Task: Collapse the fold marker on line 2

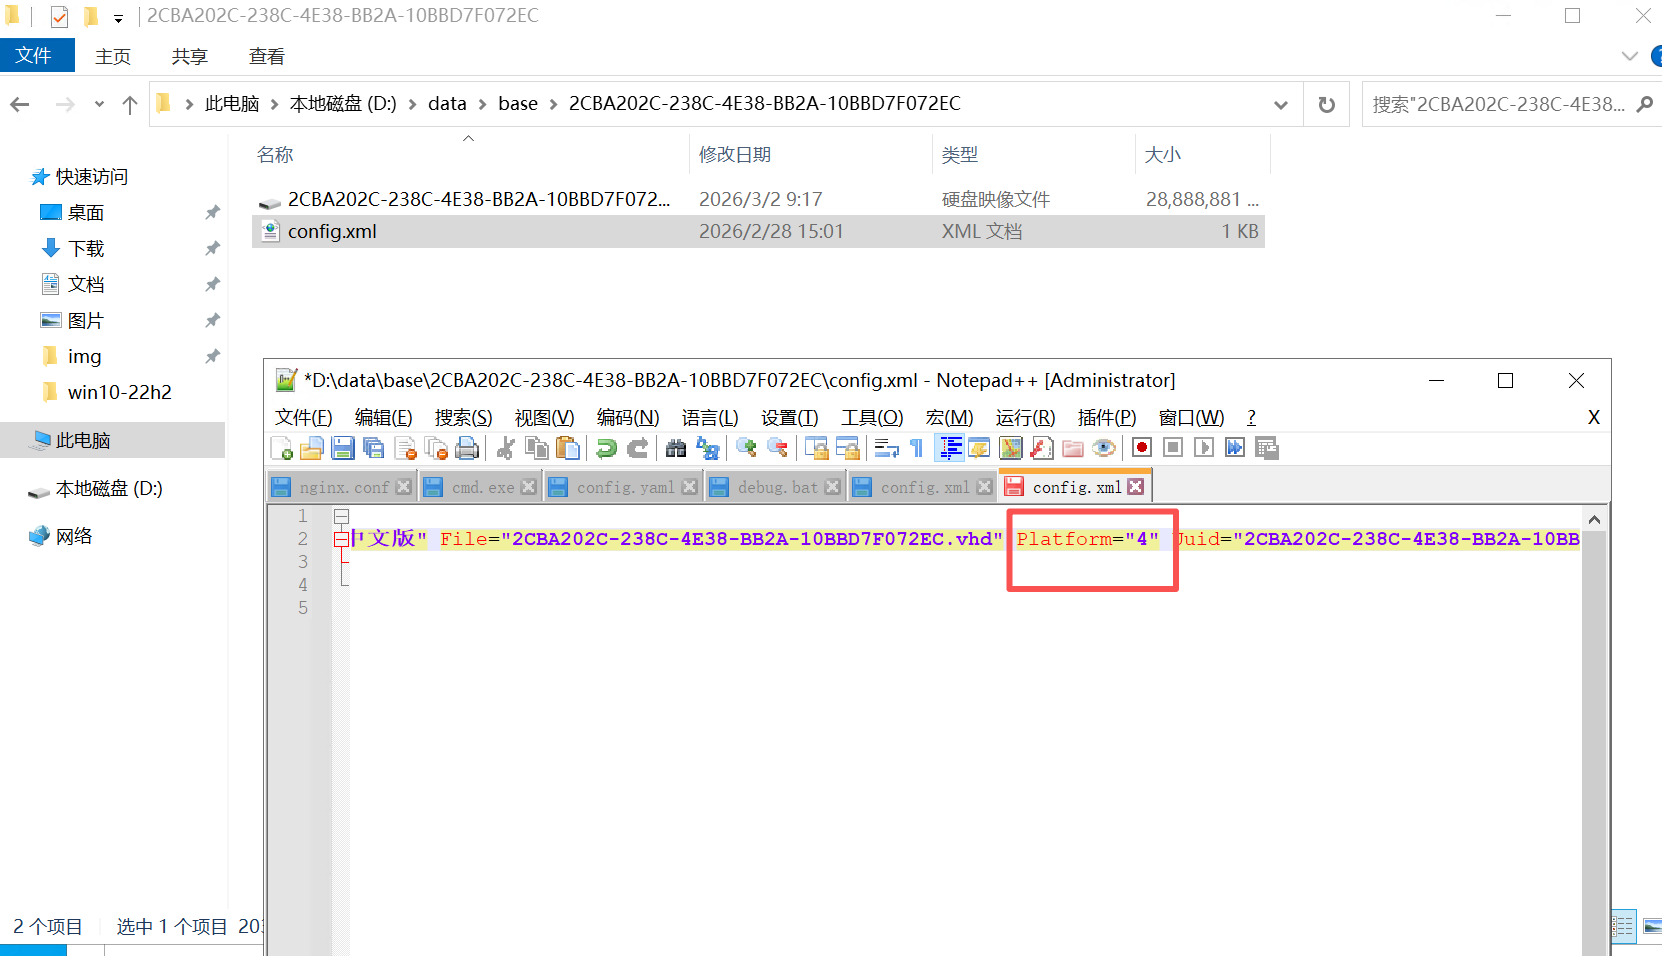Action: coord(341,539)
